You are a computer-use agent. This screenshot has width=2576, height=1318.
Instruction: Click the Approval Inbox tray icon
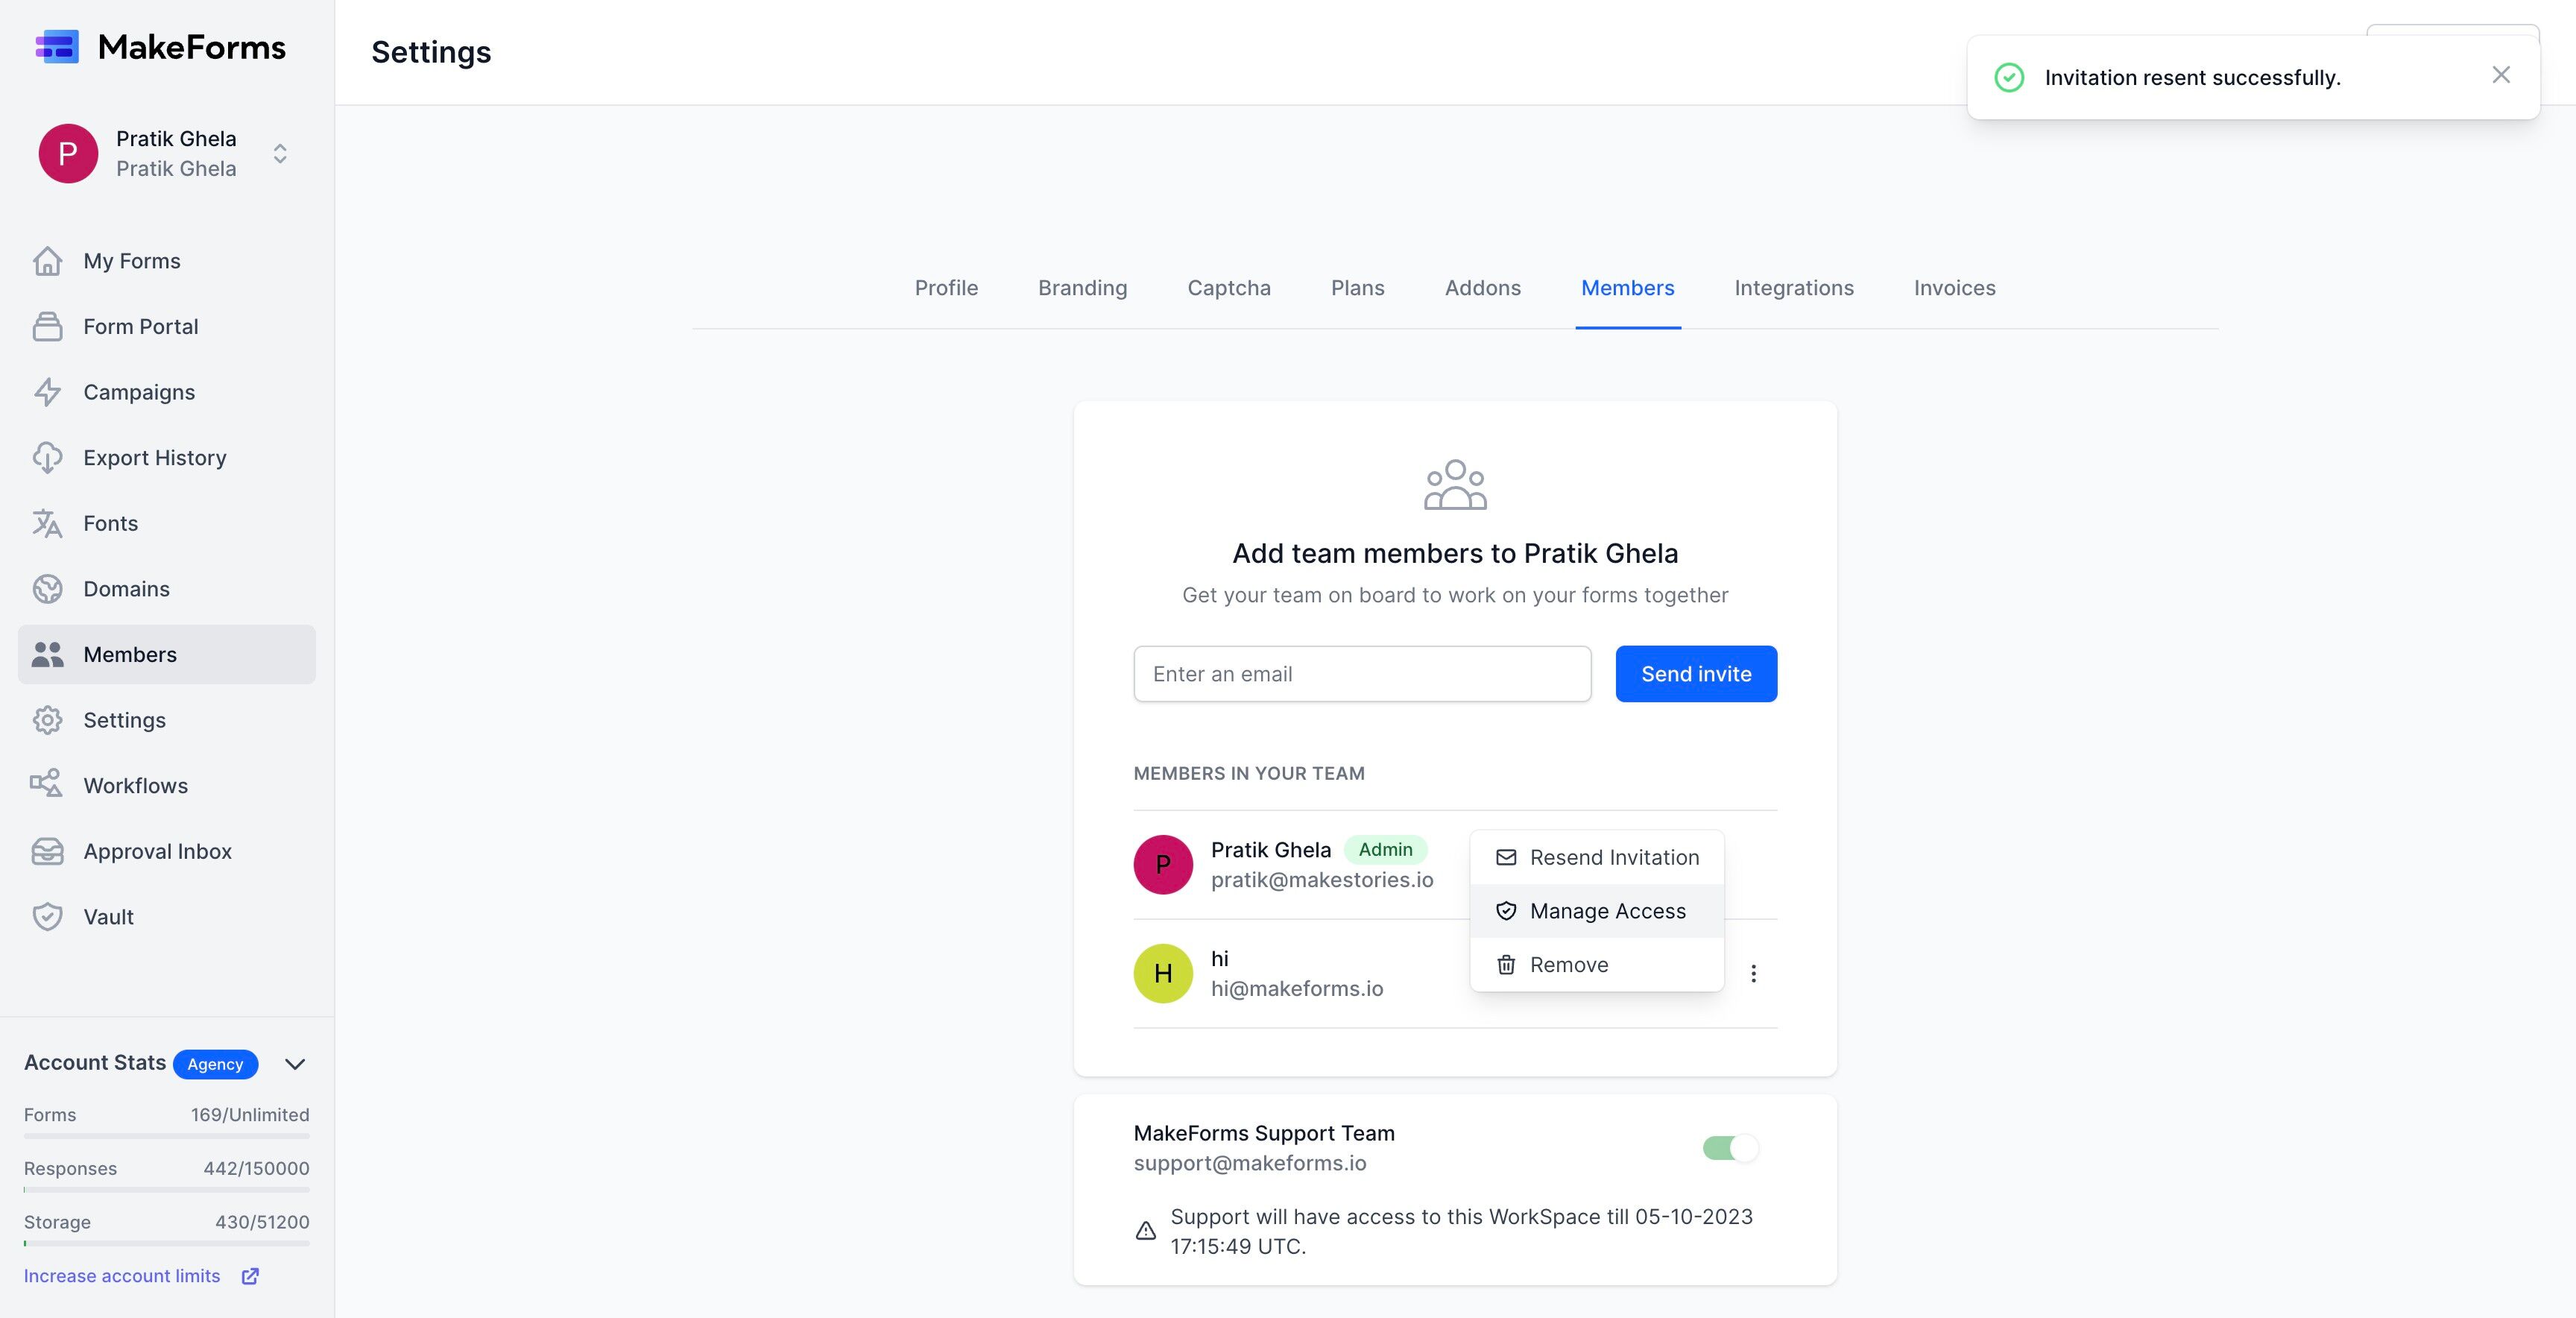[47, 851]
